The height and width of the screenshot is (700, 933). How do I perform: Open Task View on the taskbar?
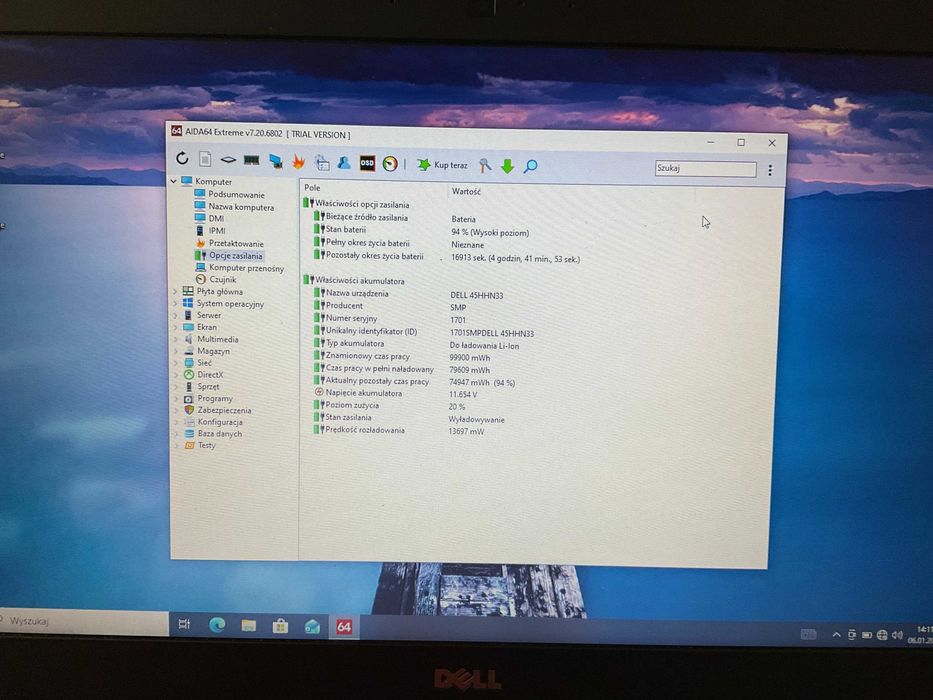pyautogui.click(x=184, y=624)
